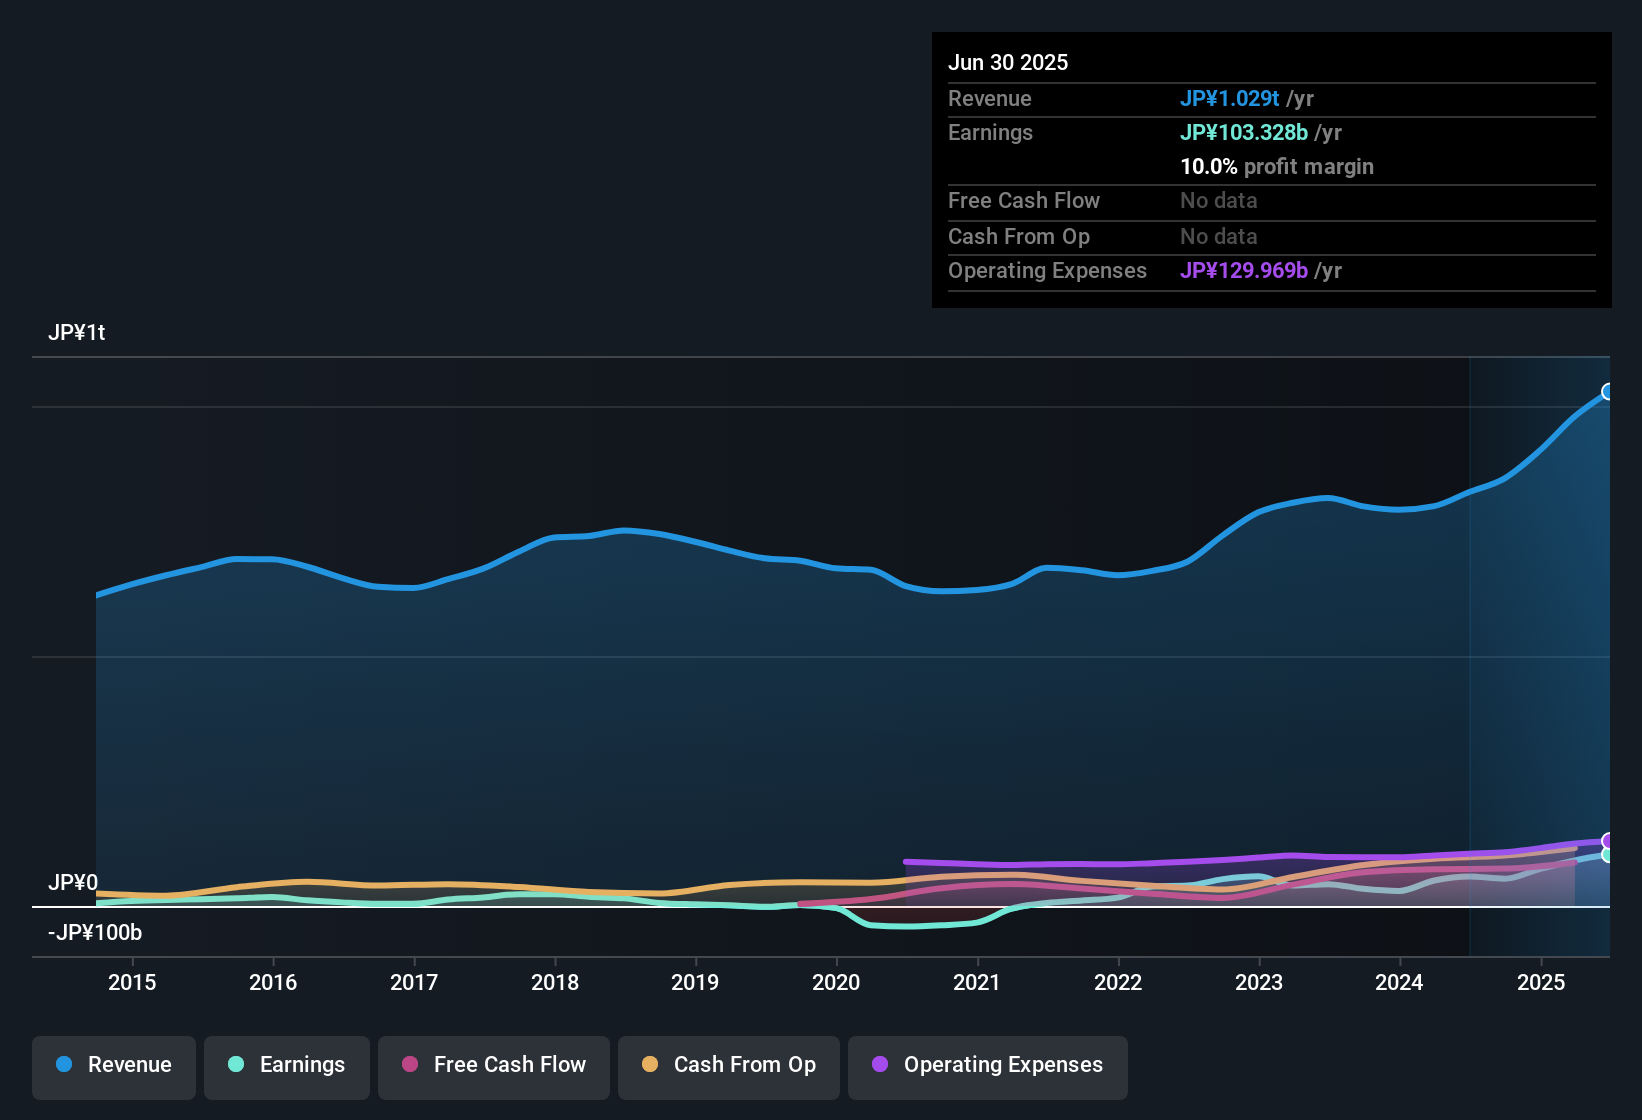Click the 2020 label on the timeline axis
1642x1120 pixels.
[x=836, y=983]
